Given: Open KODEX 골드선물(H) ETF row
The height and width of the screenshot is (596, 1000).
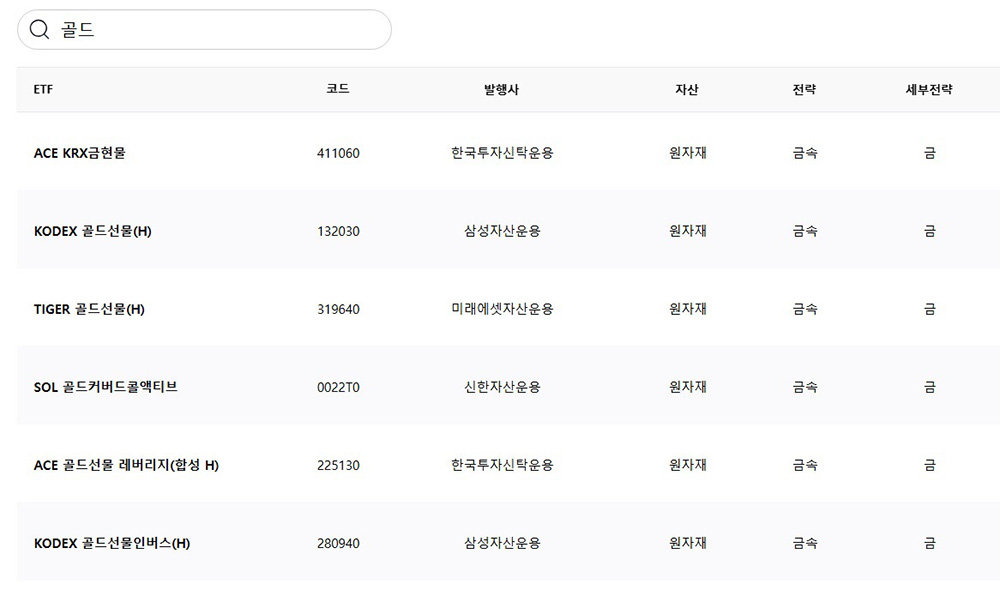Looking at the screenshot, I should click(x=93, y=231).
